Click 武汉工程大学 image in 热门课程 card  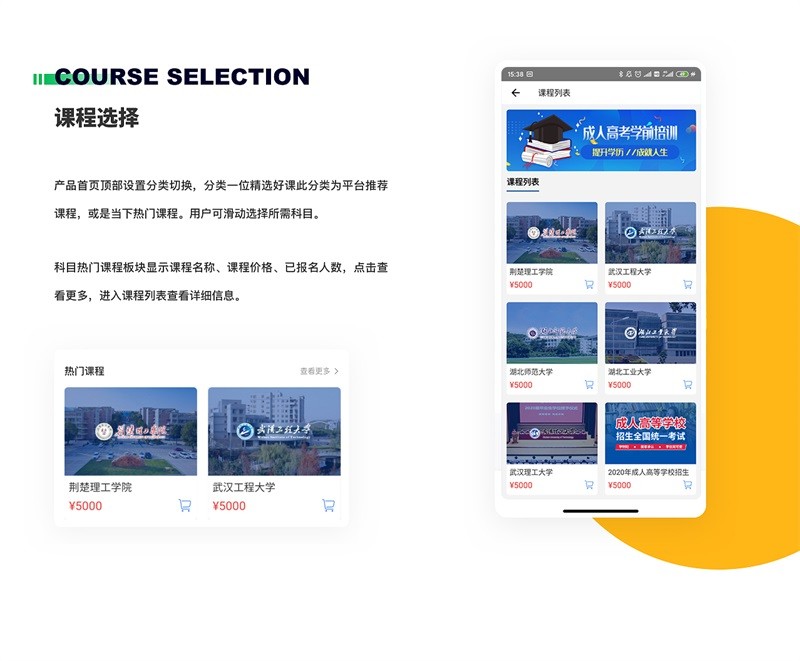(x=274, y=431)
